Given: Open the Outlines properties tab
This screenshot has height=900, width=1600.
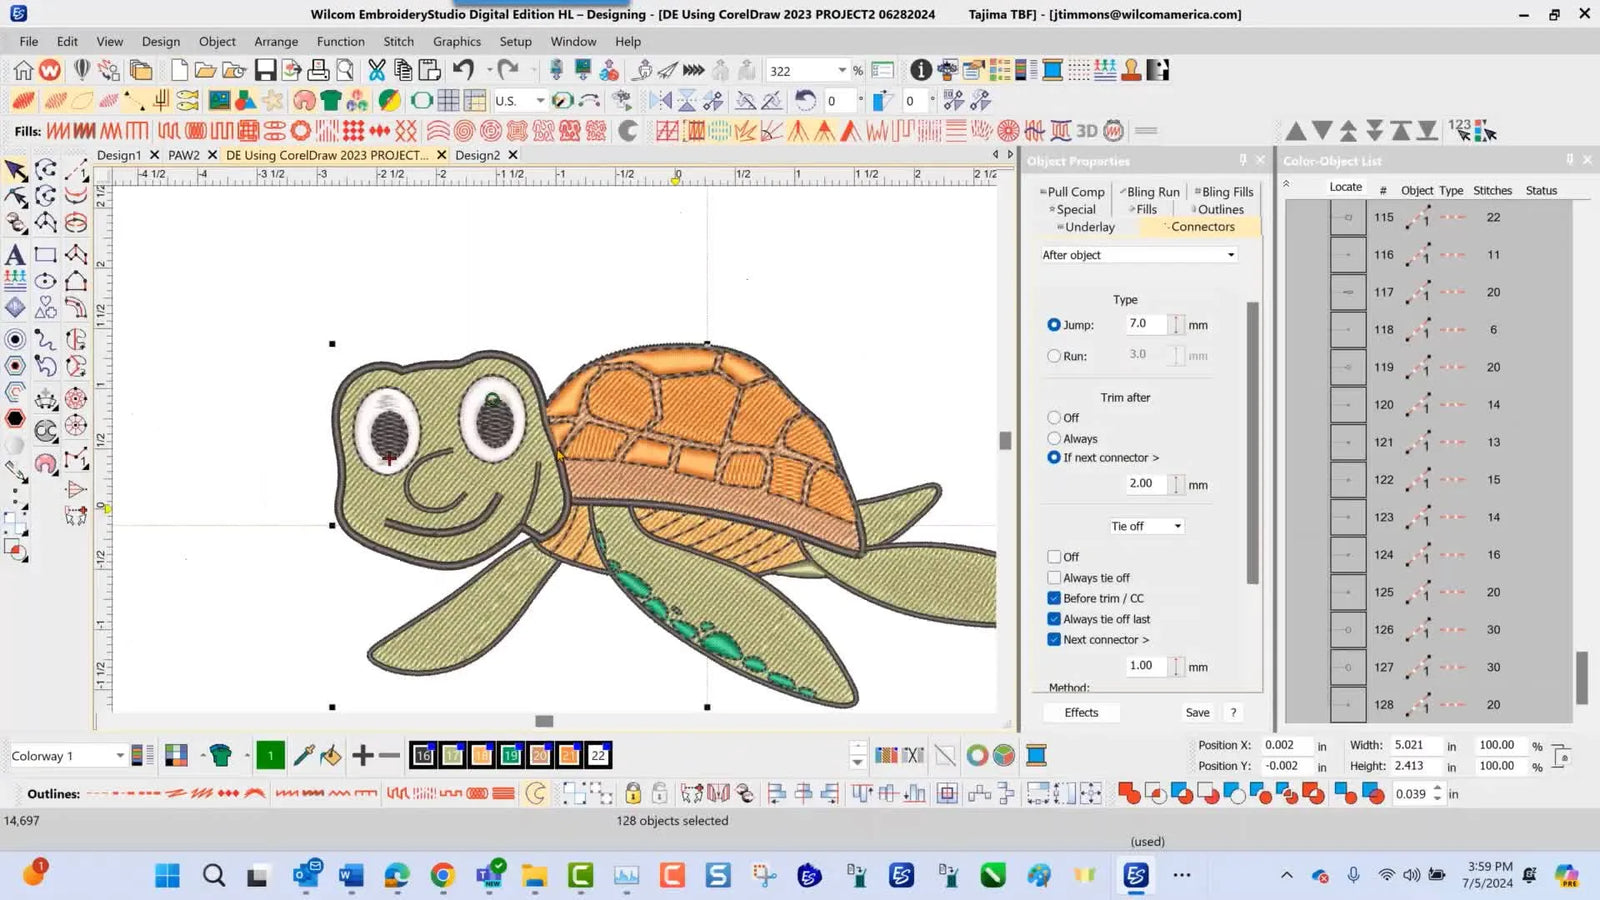Looking at the screenshot, I should [x=1220, y=209].
